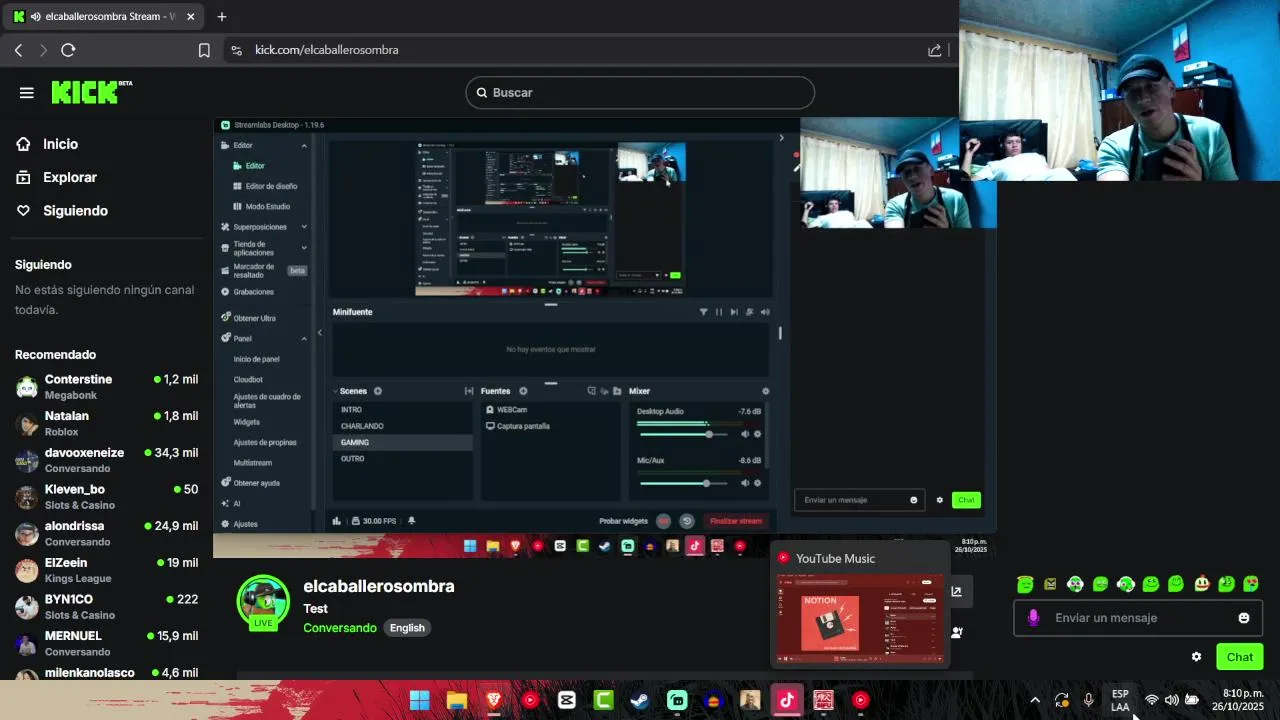Open Streamlabs from the taskbar

pos(677,700)
